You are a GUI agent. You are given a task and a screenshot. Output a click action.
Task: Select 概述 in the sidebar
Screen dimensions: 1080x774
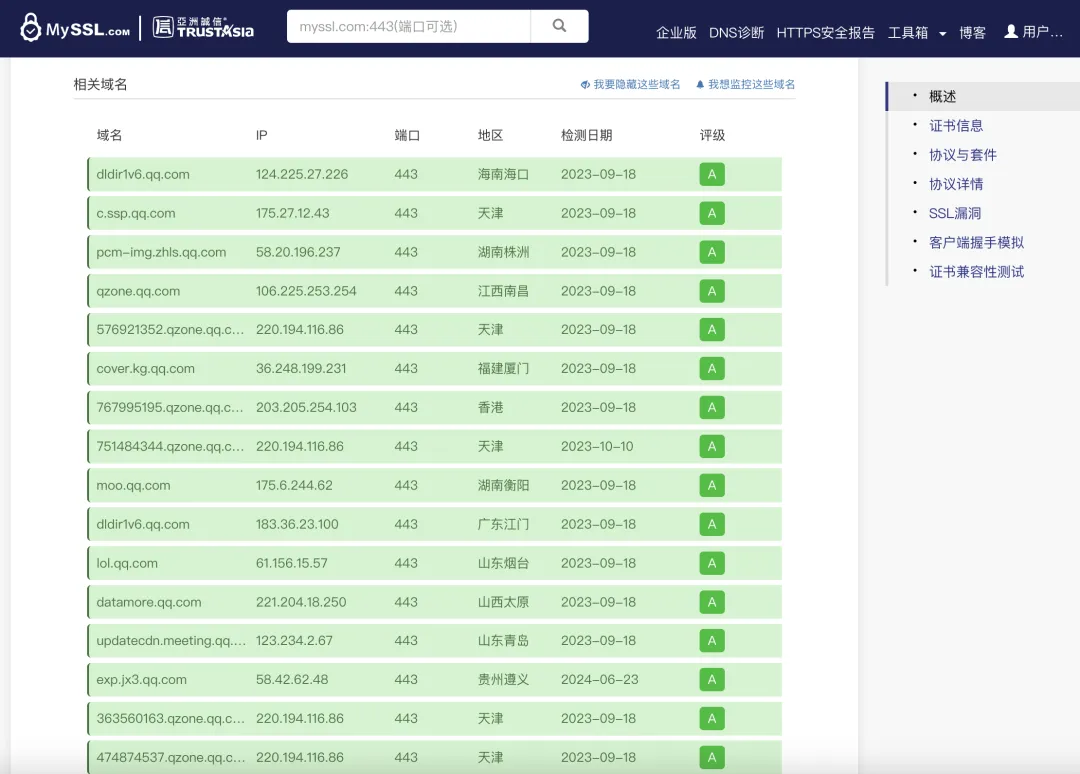click(942, 96)
